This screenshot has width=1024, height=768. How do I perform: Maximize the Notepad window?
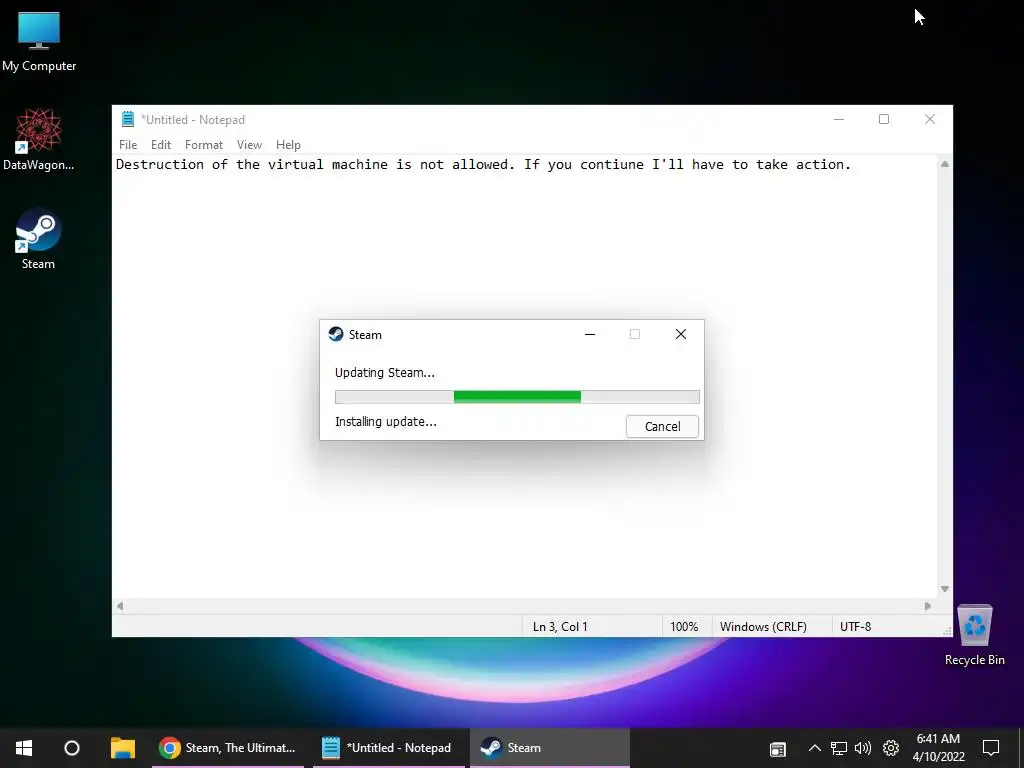click(884, 120)
